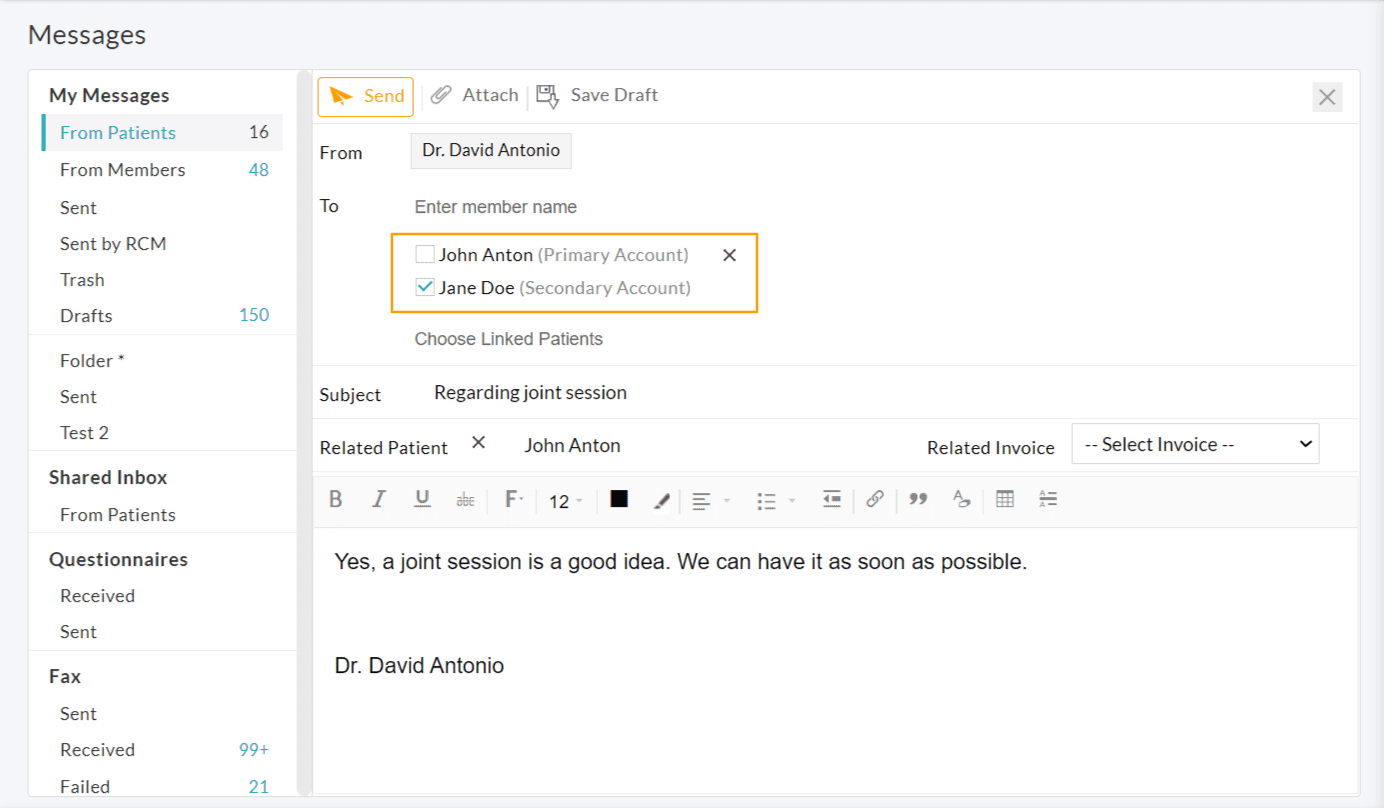
Task: Toggle underline formatting
Action: click(422, 499)
